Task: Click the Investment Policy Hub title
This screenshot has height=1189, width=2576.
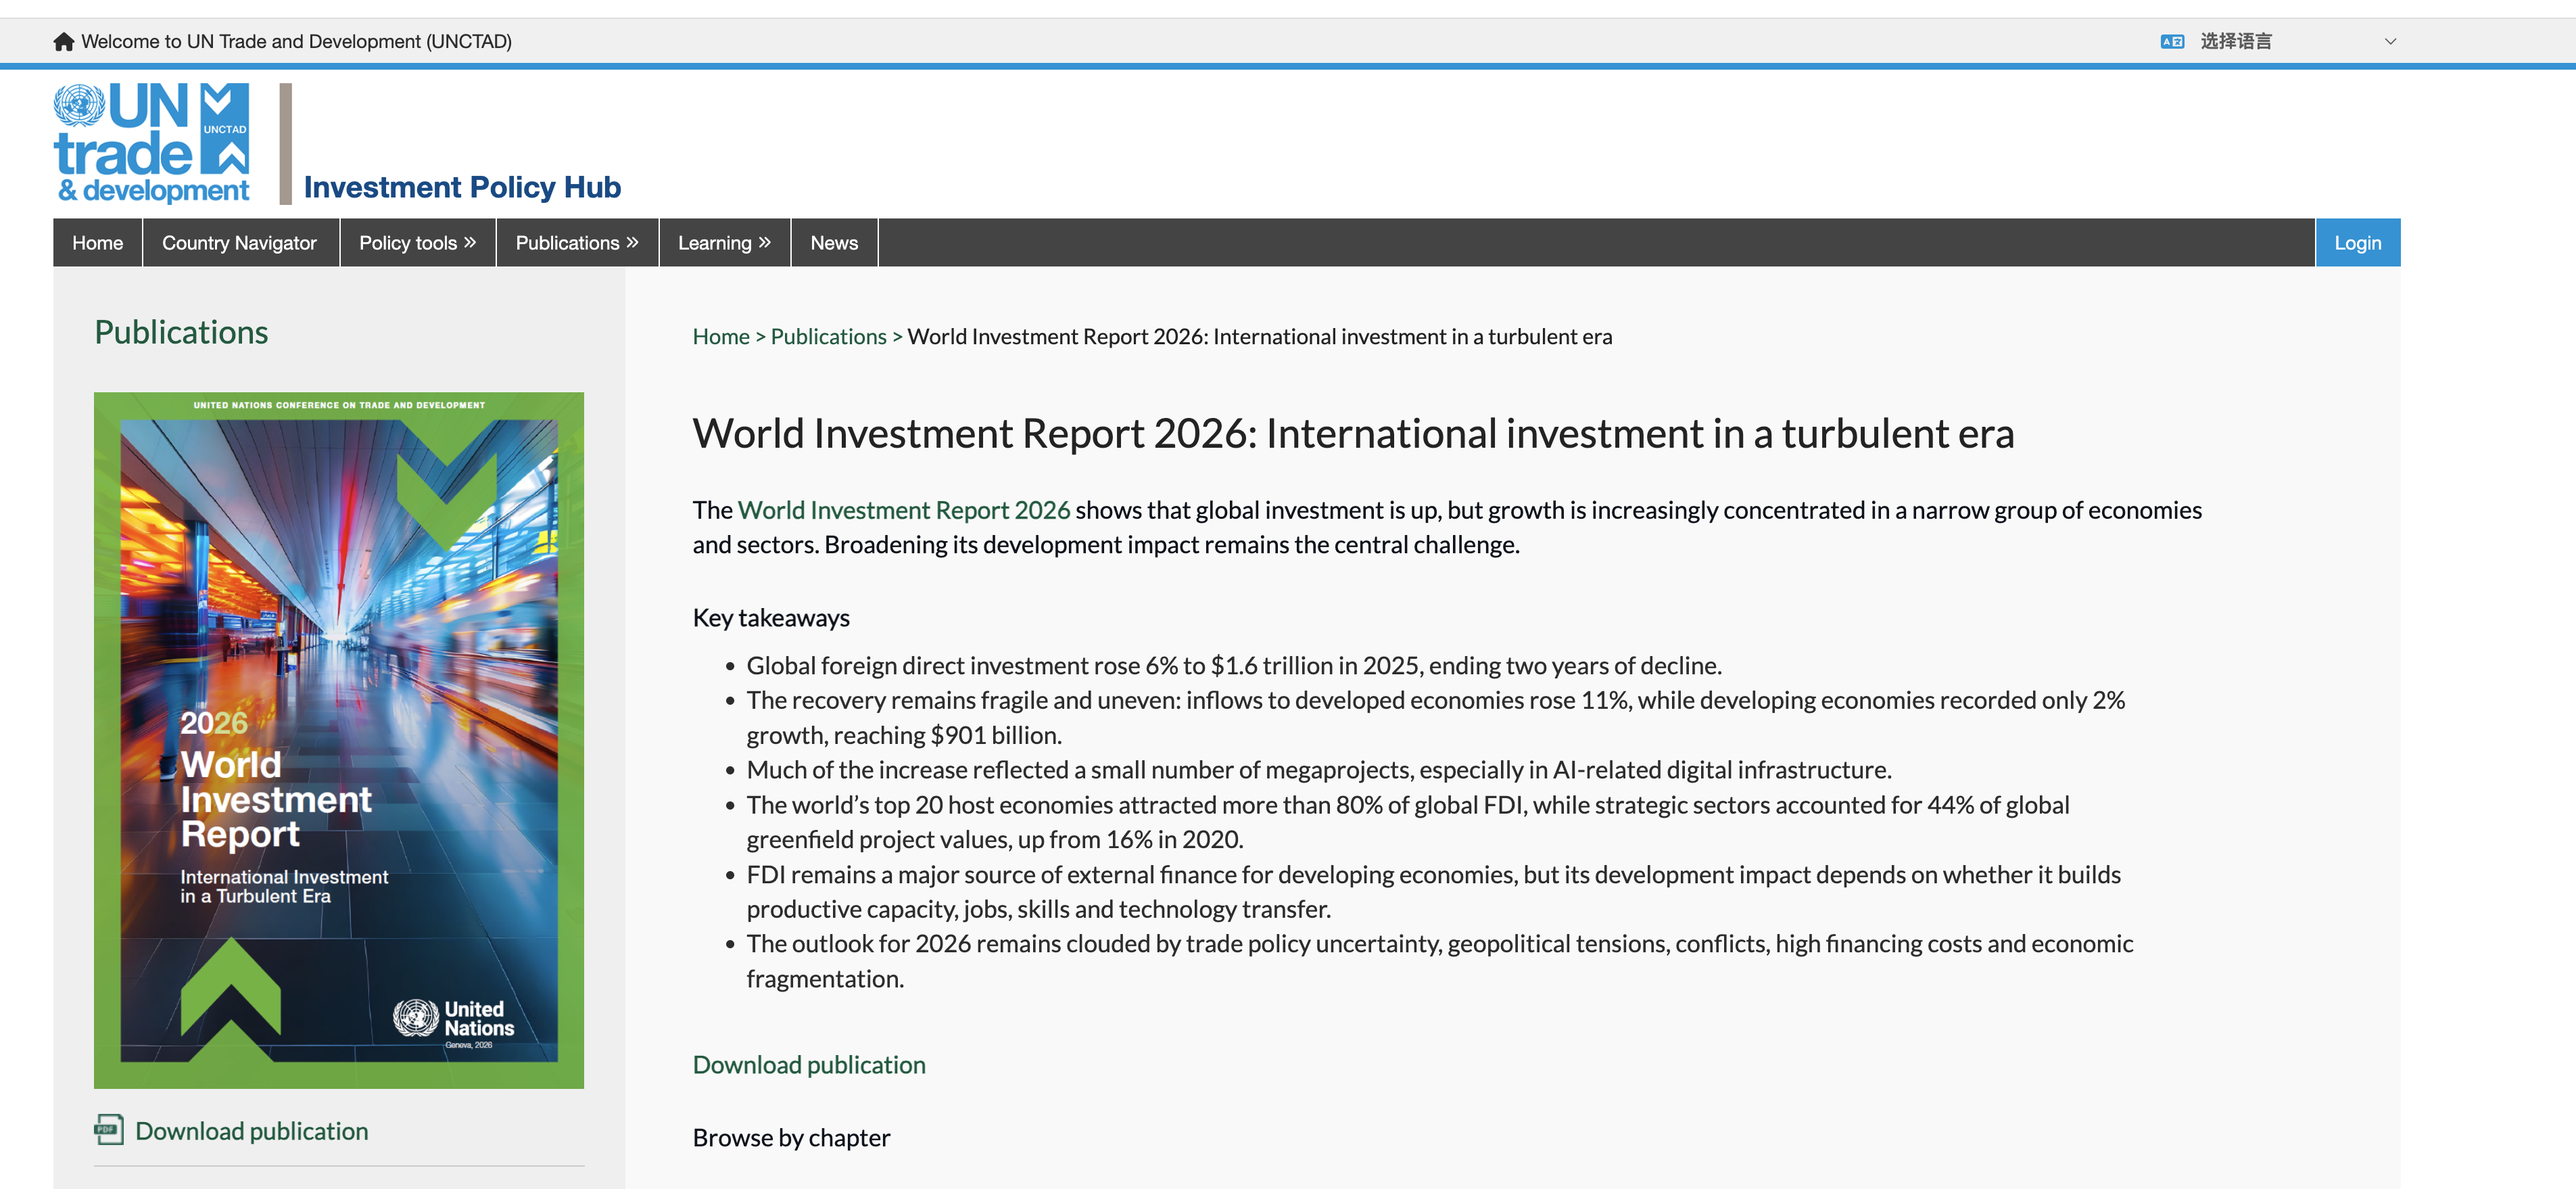Action: pyautogui.click(x=462, y=187)
